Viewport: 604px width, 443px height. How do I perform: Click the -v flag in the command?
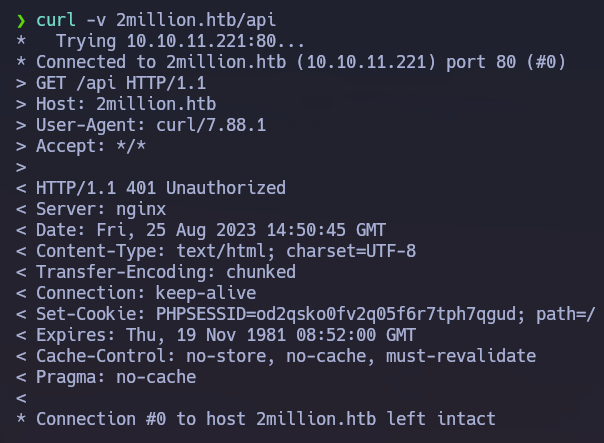coord(96,21)
